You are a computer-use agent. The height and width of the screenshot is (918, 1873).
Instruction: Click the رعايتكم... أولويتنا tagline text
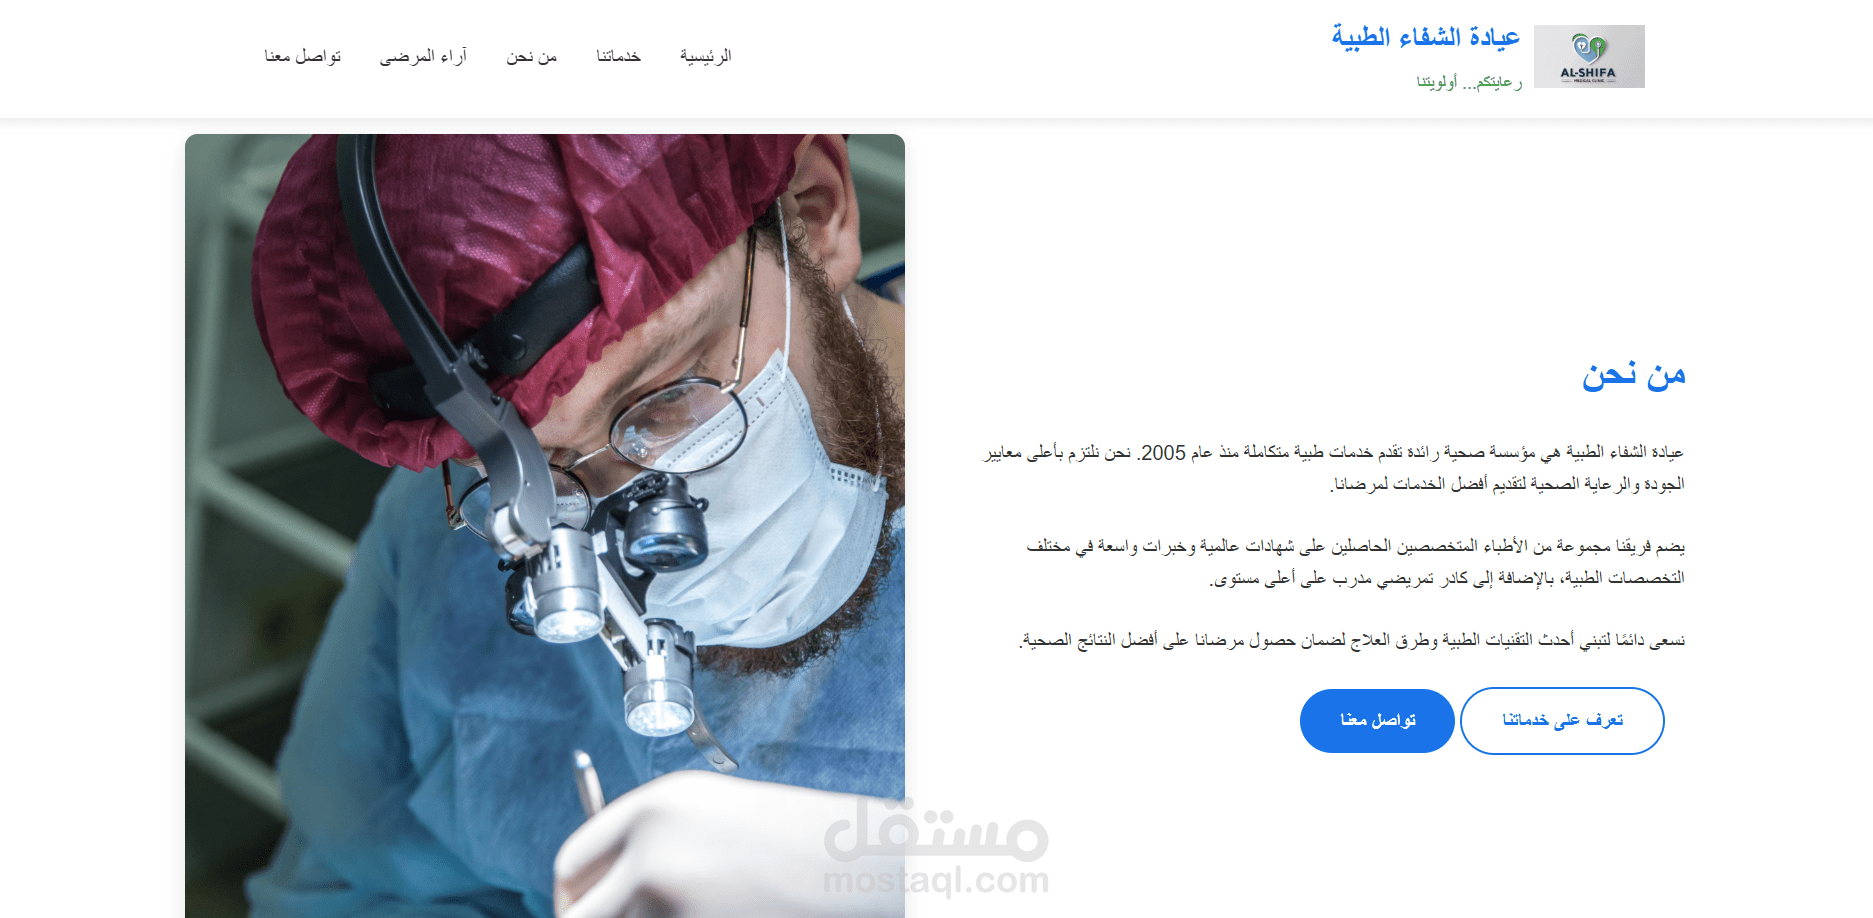(1469, 81)
